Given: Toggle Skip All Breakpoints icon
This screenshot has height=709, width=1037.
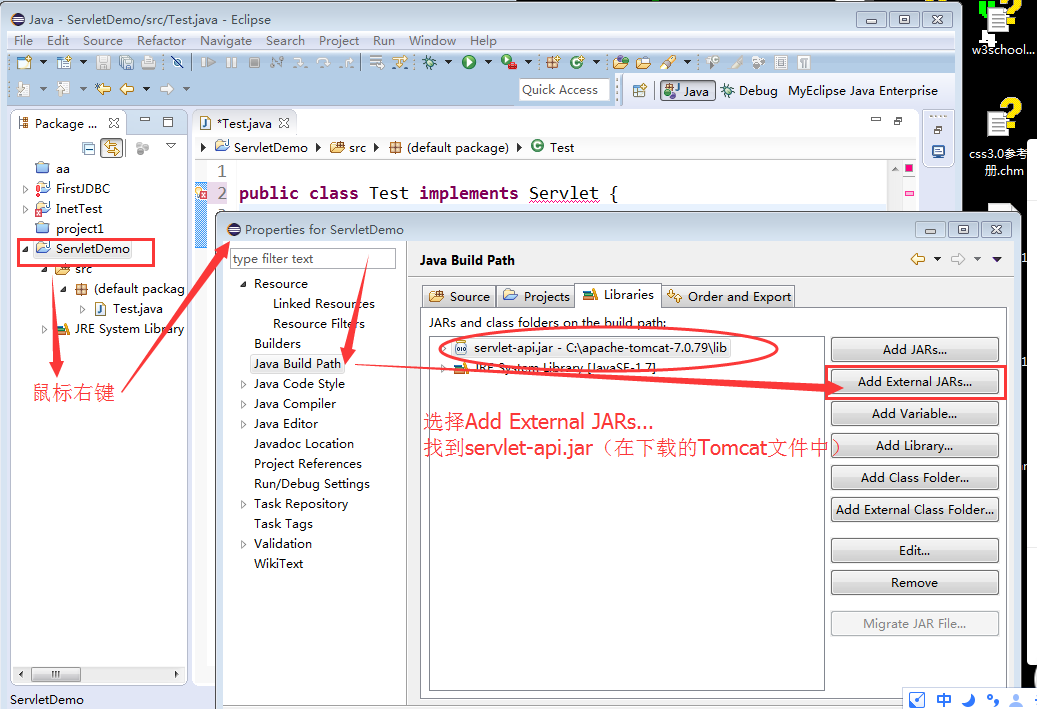Looking at the screenshot, I should pyautogui.click(x=177, y=63).
